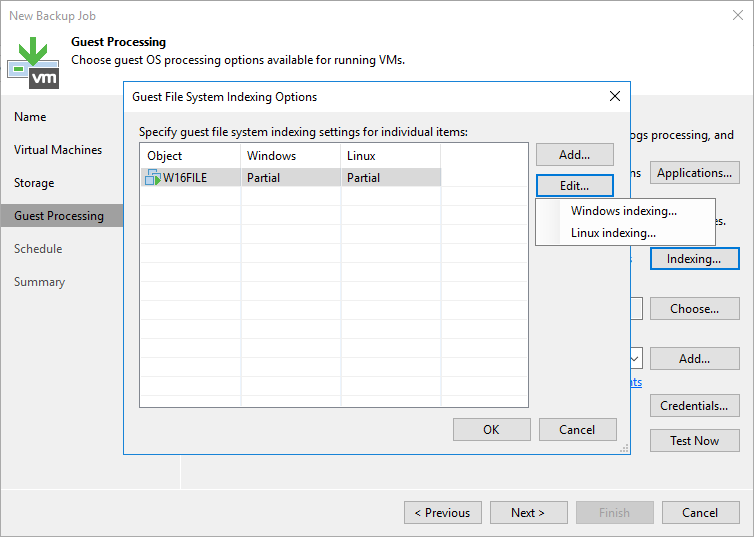Viewport: 754px width, 537px height.
Task: Open the Edit dropdown button
Action: pos(574,186)
